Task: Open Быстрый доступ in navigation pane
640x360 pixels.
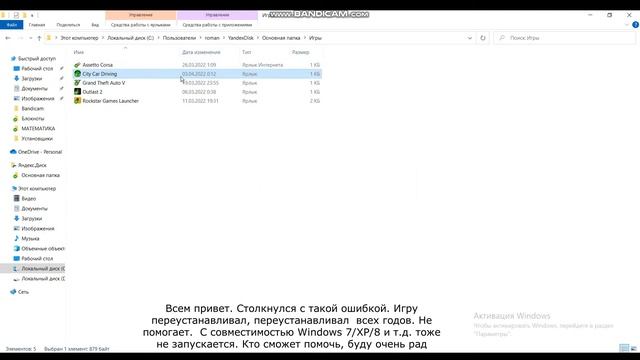Action: (x=37, y=59)
